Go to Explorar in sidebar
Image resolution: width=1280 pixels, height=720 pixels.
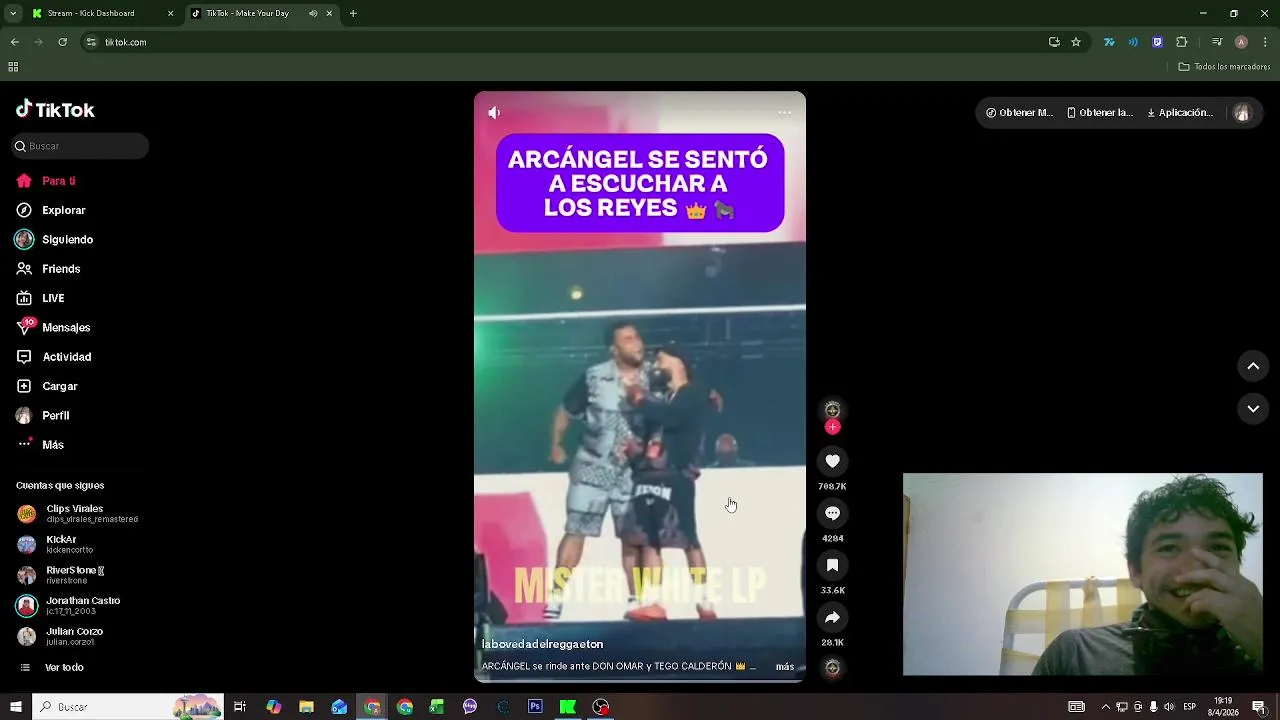click(51, 210)
